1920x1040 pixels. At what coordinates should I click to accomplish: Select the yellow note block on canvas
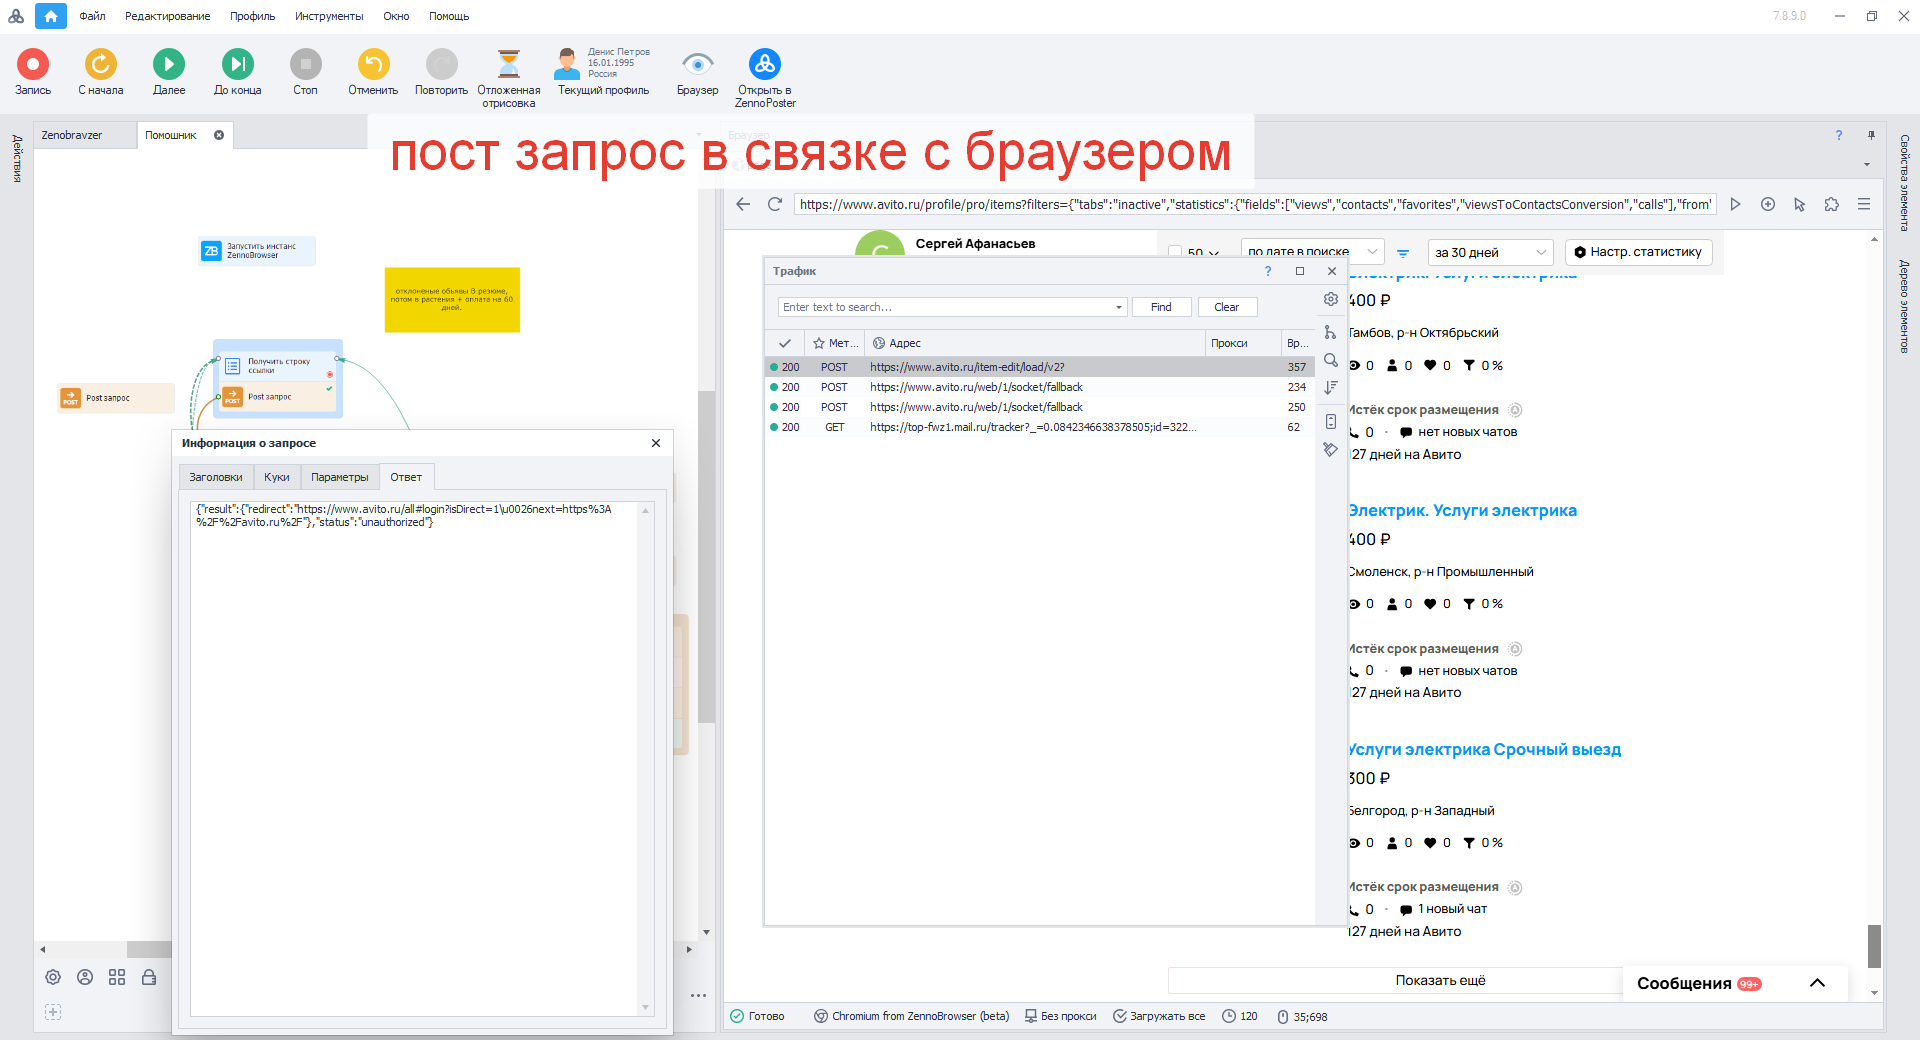(x=452, y=299)
